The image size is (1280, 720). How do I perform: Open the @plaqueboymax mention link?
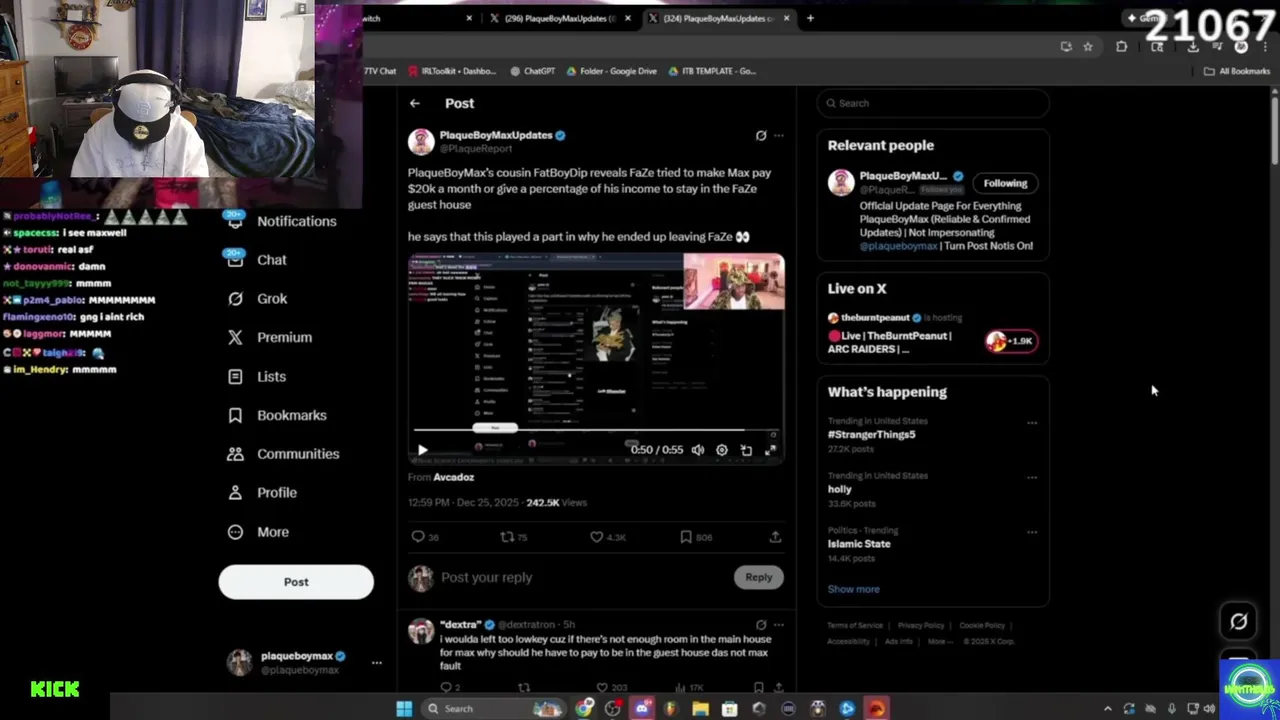click(x=899, y=246)
